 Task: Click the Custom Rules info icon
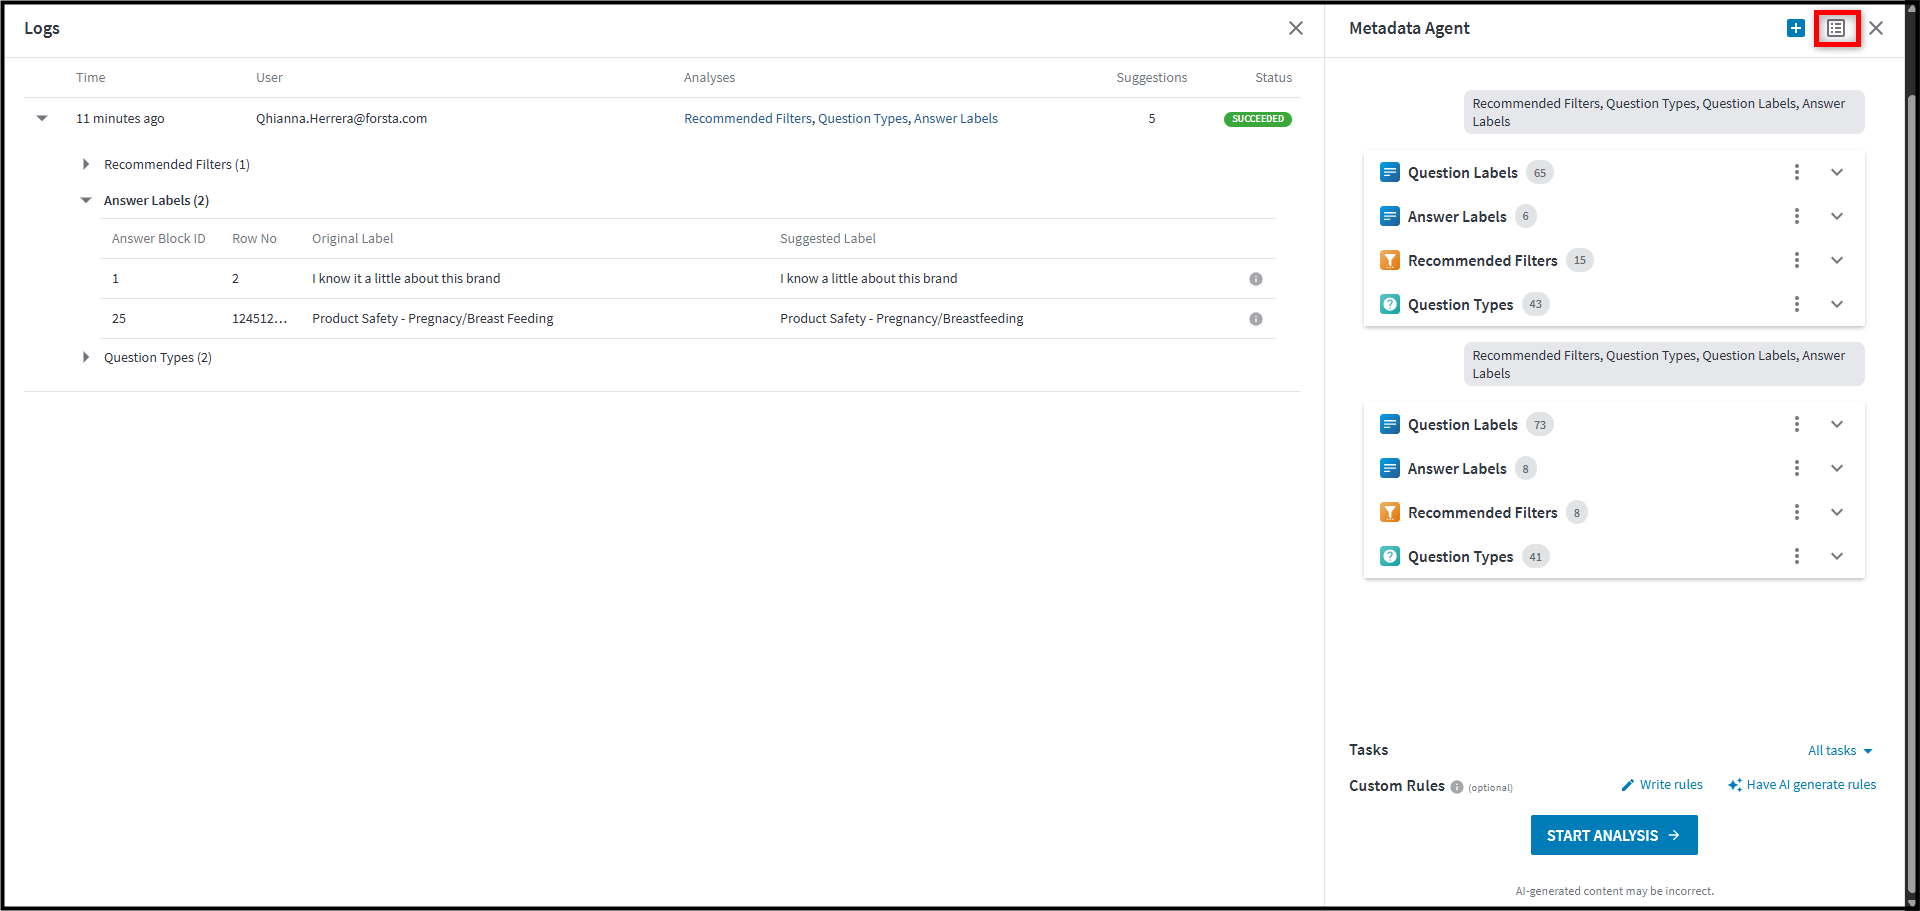[x=1457, y=787]
